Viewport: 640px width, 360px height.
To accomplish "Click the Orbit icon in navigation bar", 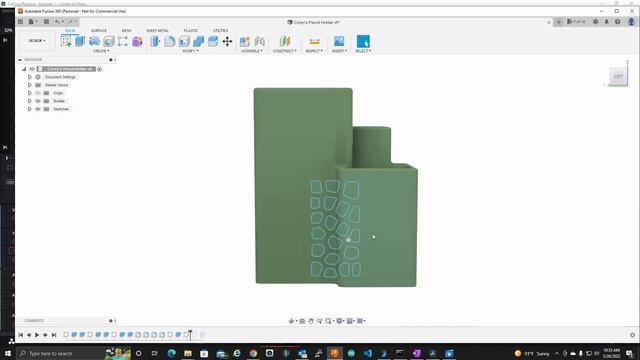I will coord(291,321).
